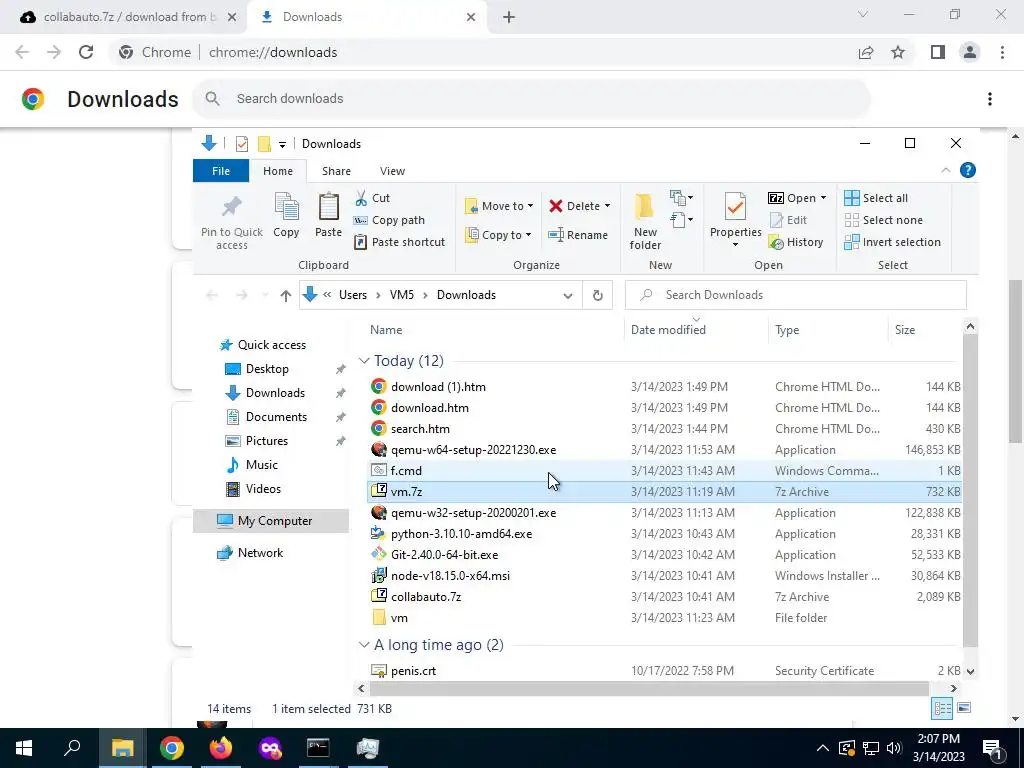Reload page in Chrome toolbar
1024x768 pixels.
(x=86, y=52)
